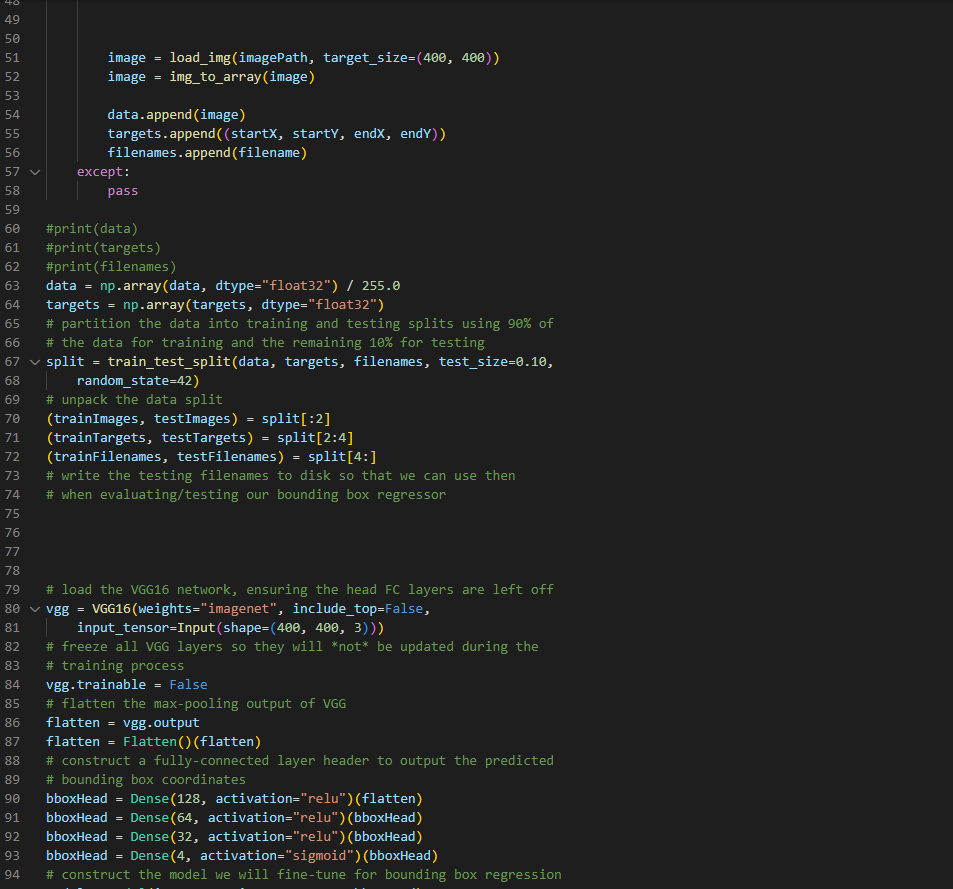This screenshot has height=889, width=953.
Task: Click the 'pass' keyword on line 58
Action: coord(123,191)
